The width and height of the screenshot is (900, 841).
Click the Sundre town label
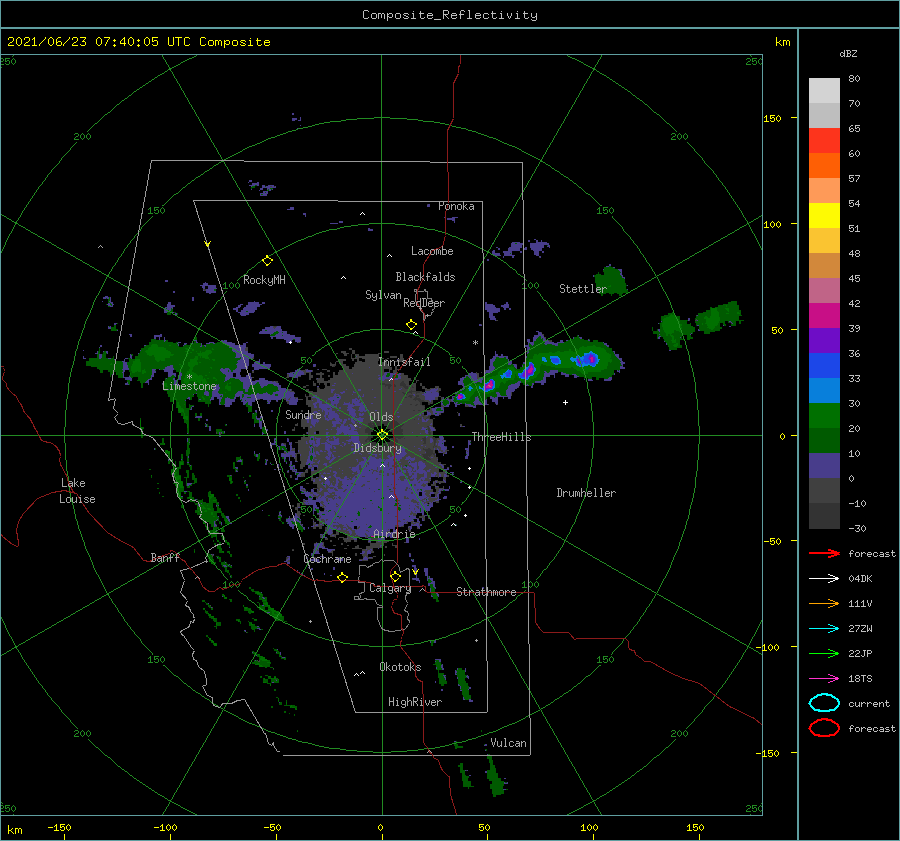303,414
